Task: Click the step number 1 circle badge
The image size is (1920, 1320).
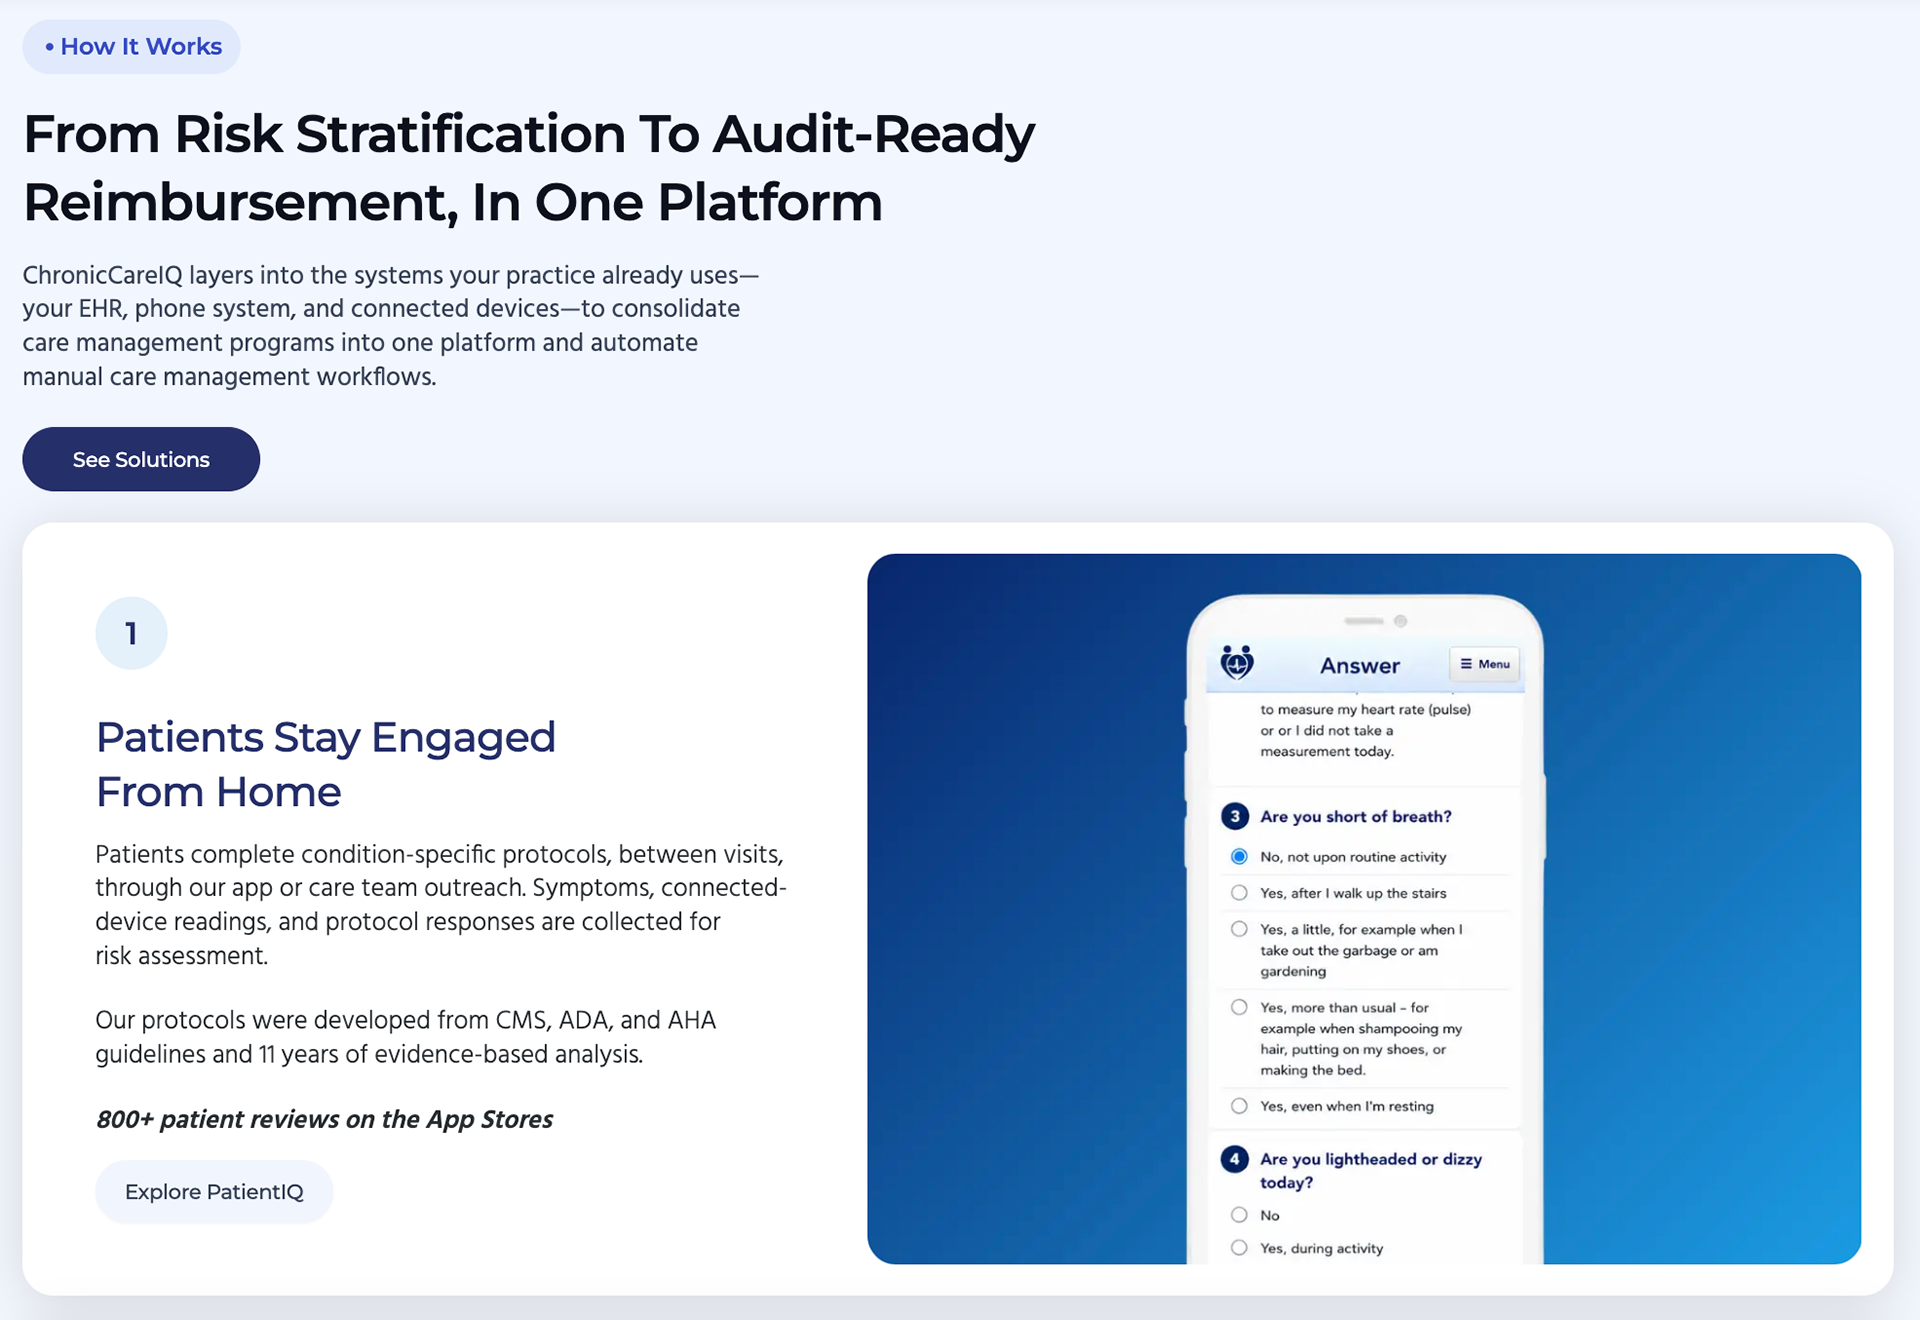Action: (x=131, y=633)
